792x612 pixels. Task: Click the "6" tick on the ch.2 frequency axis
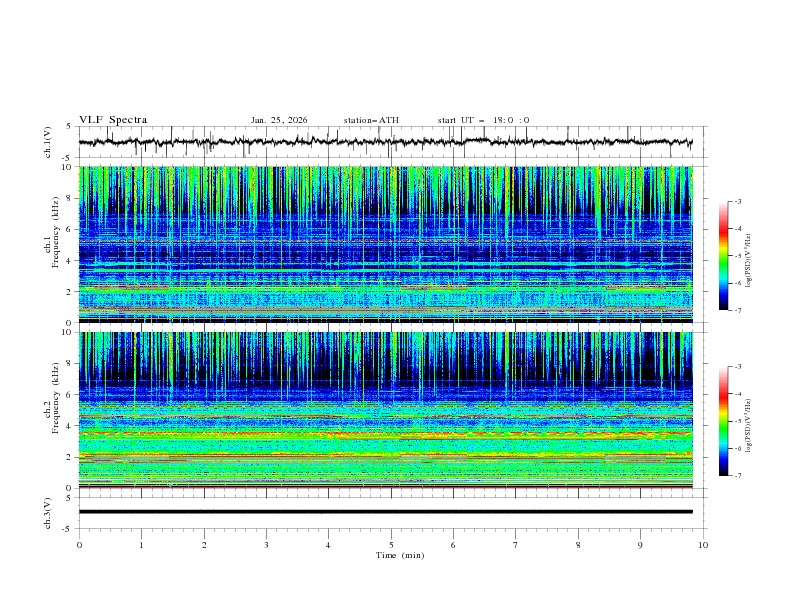pos(71,394)
